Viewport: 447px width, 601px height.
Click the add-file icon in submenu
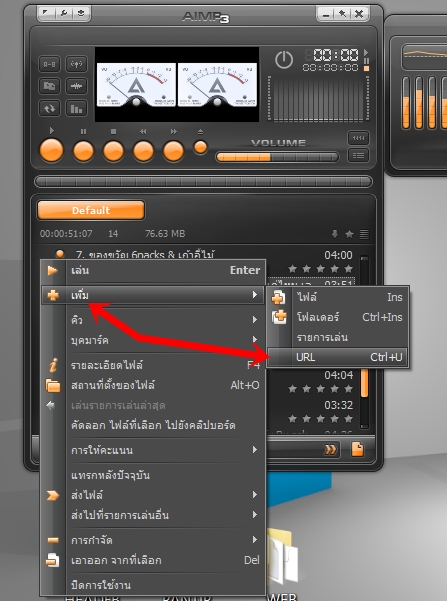tap(279, 297)
